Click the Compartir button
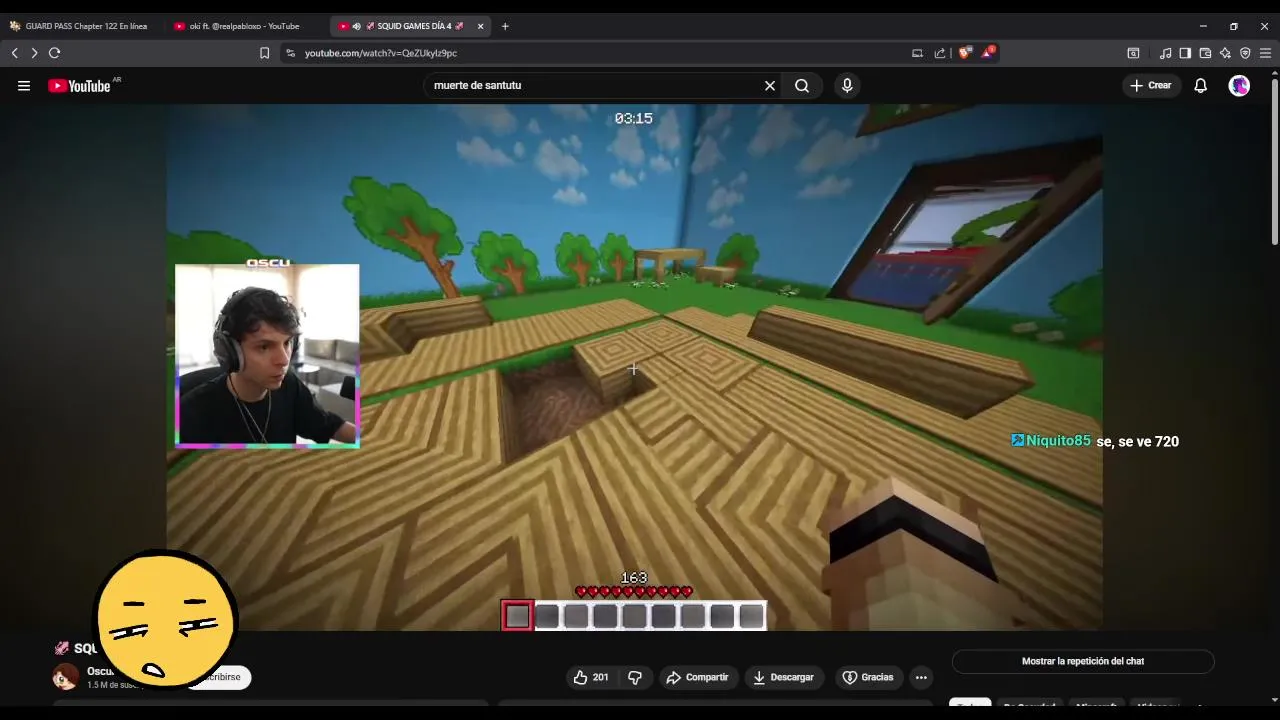 point(697,677)
